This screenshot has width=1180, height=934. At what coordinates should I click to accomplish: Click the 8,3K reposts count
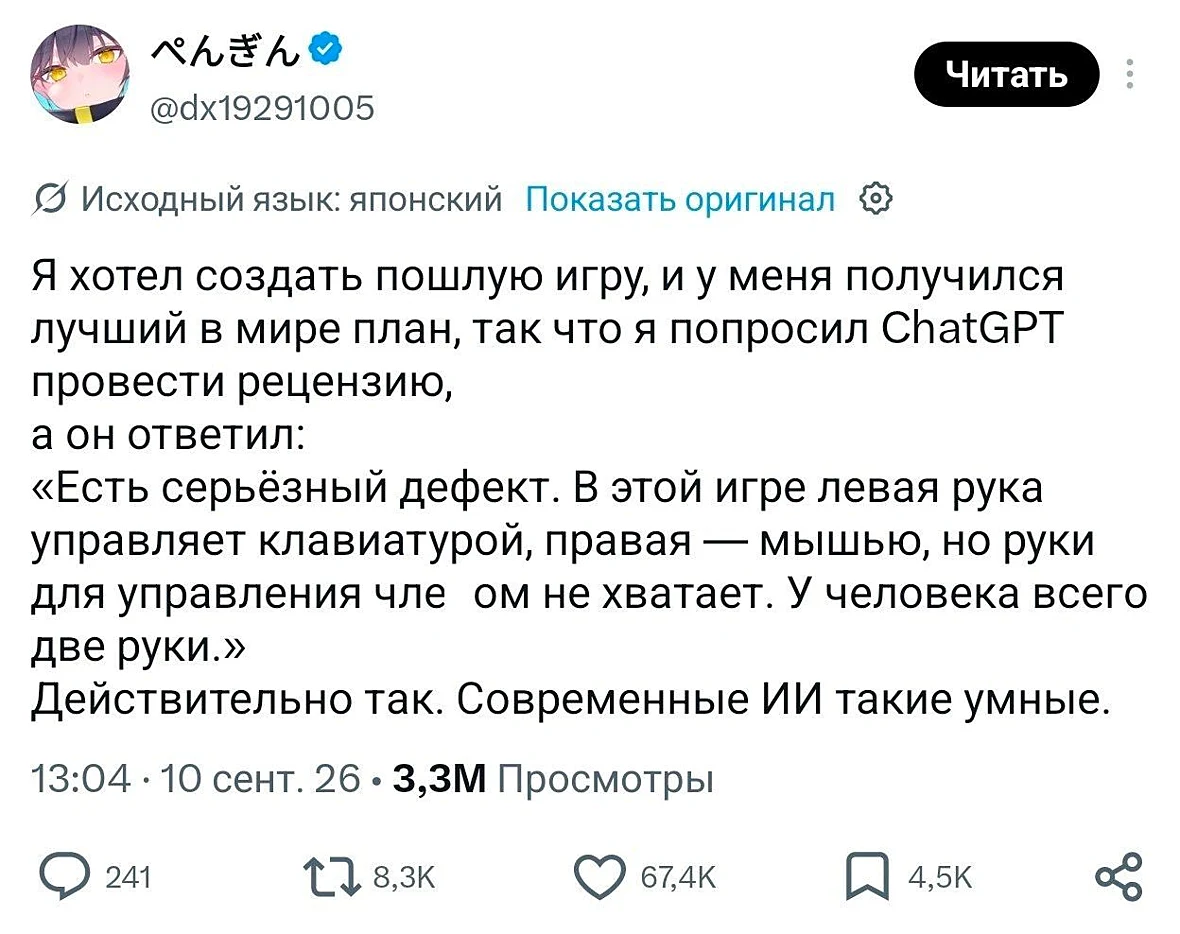[404, 878]
